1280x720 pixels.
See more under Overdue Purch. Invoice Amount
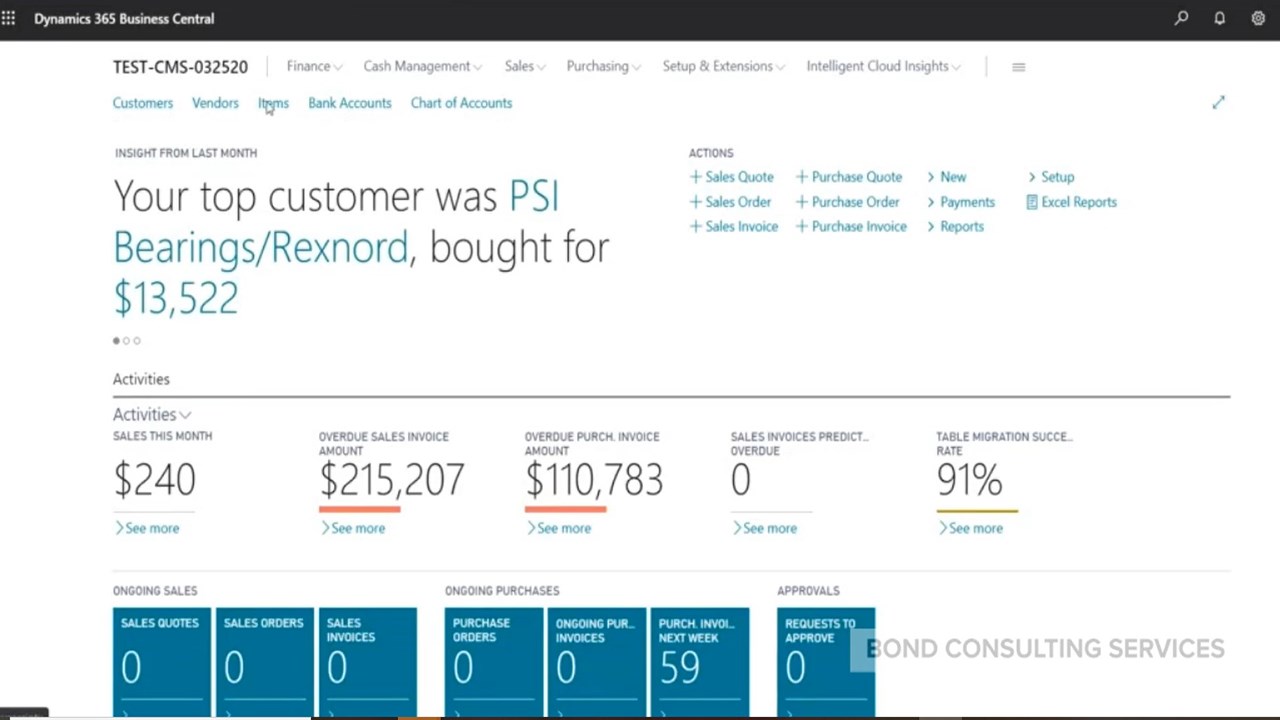pyautogui.click(x=559, y=528)
